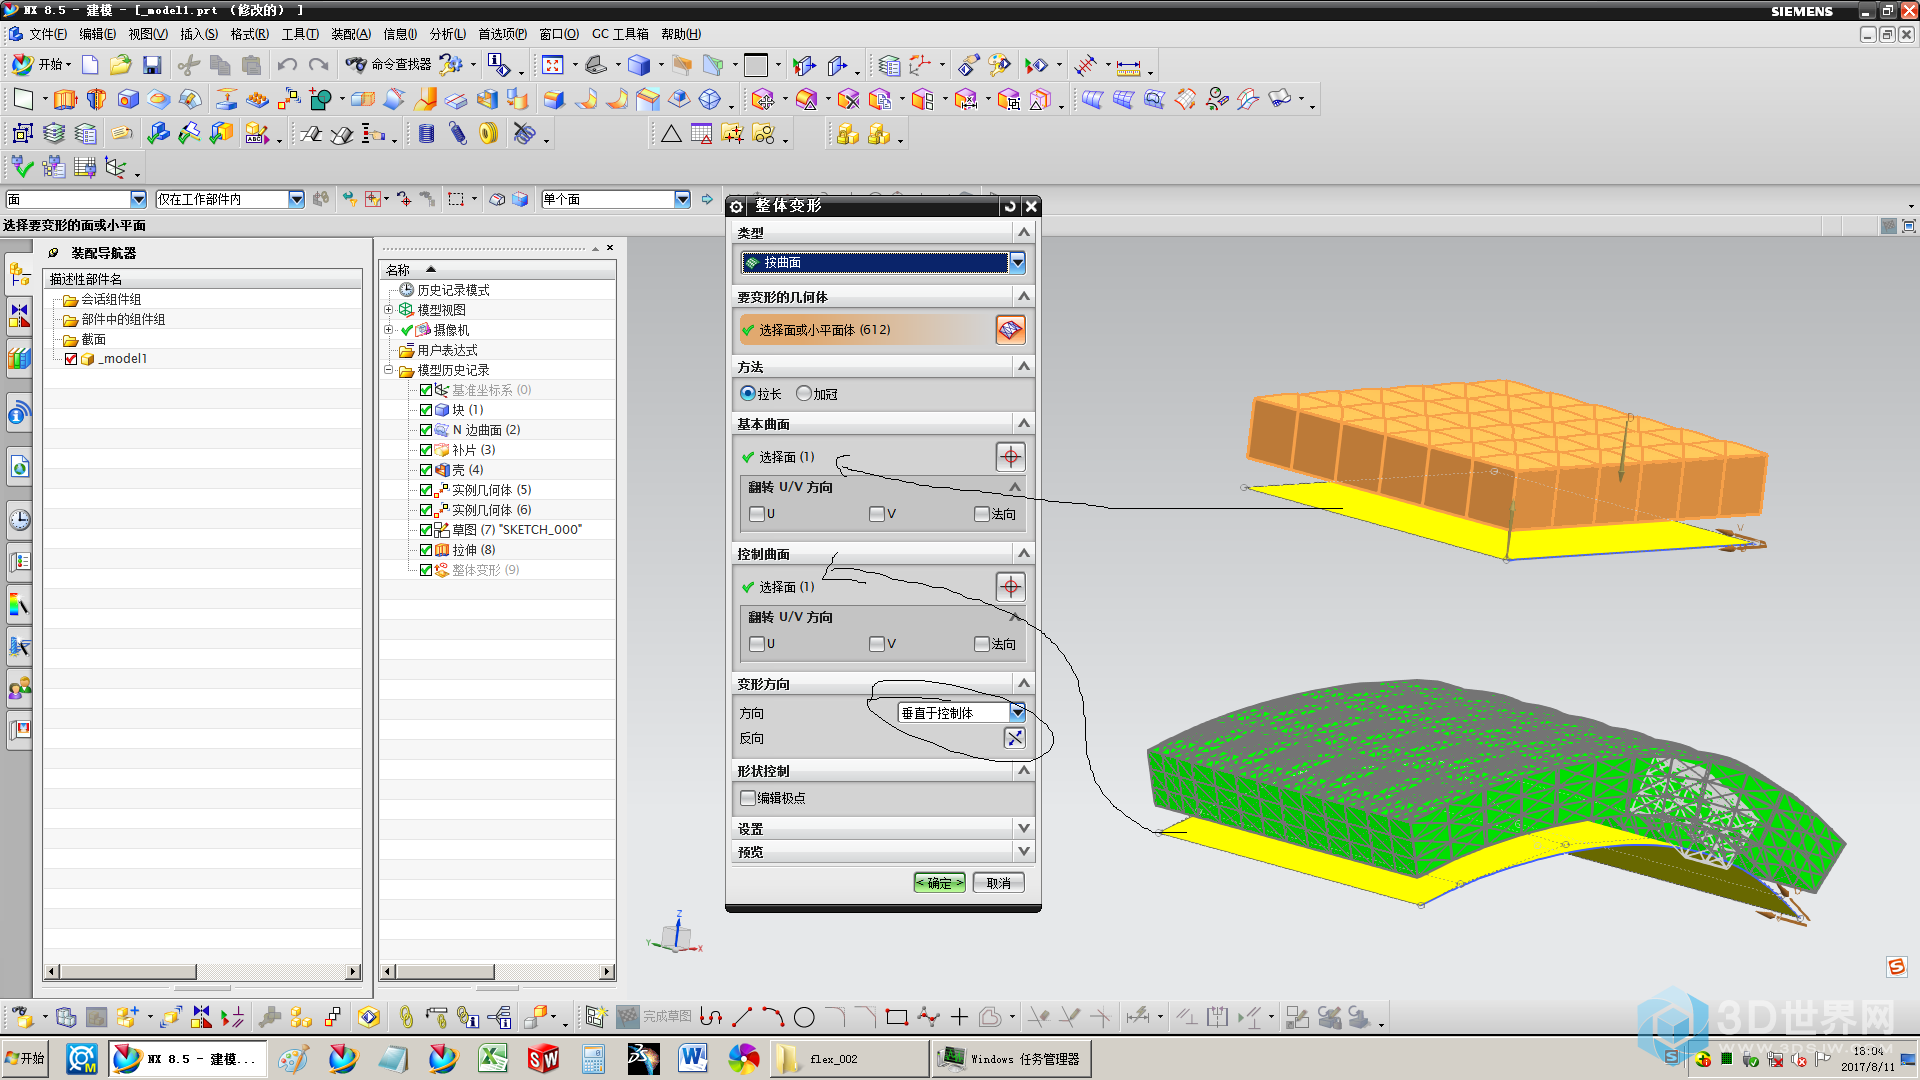Click the dialog settings gear icon
This screenshot has width=1920, height=1080.
(x=737, y=206)
